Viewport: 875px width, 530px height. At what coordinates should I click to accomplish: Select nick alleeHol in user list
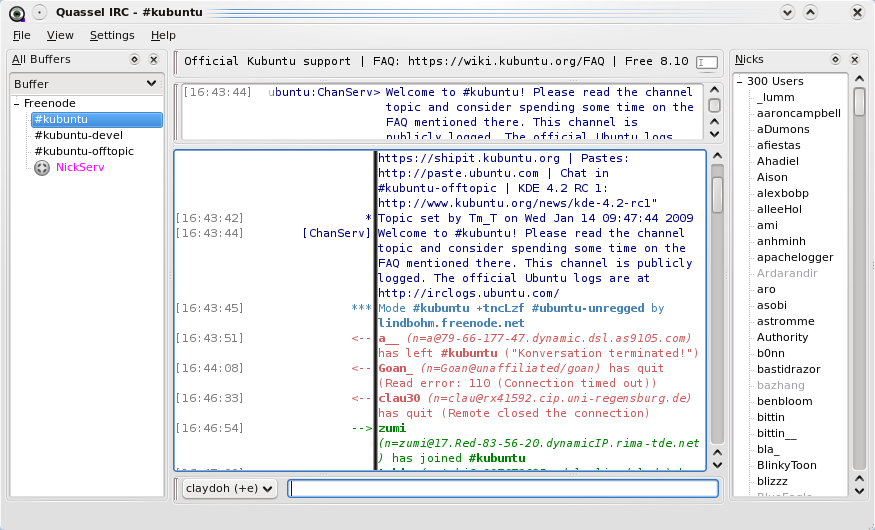pos(779,210)
